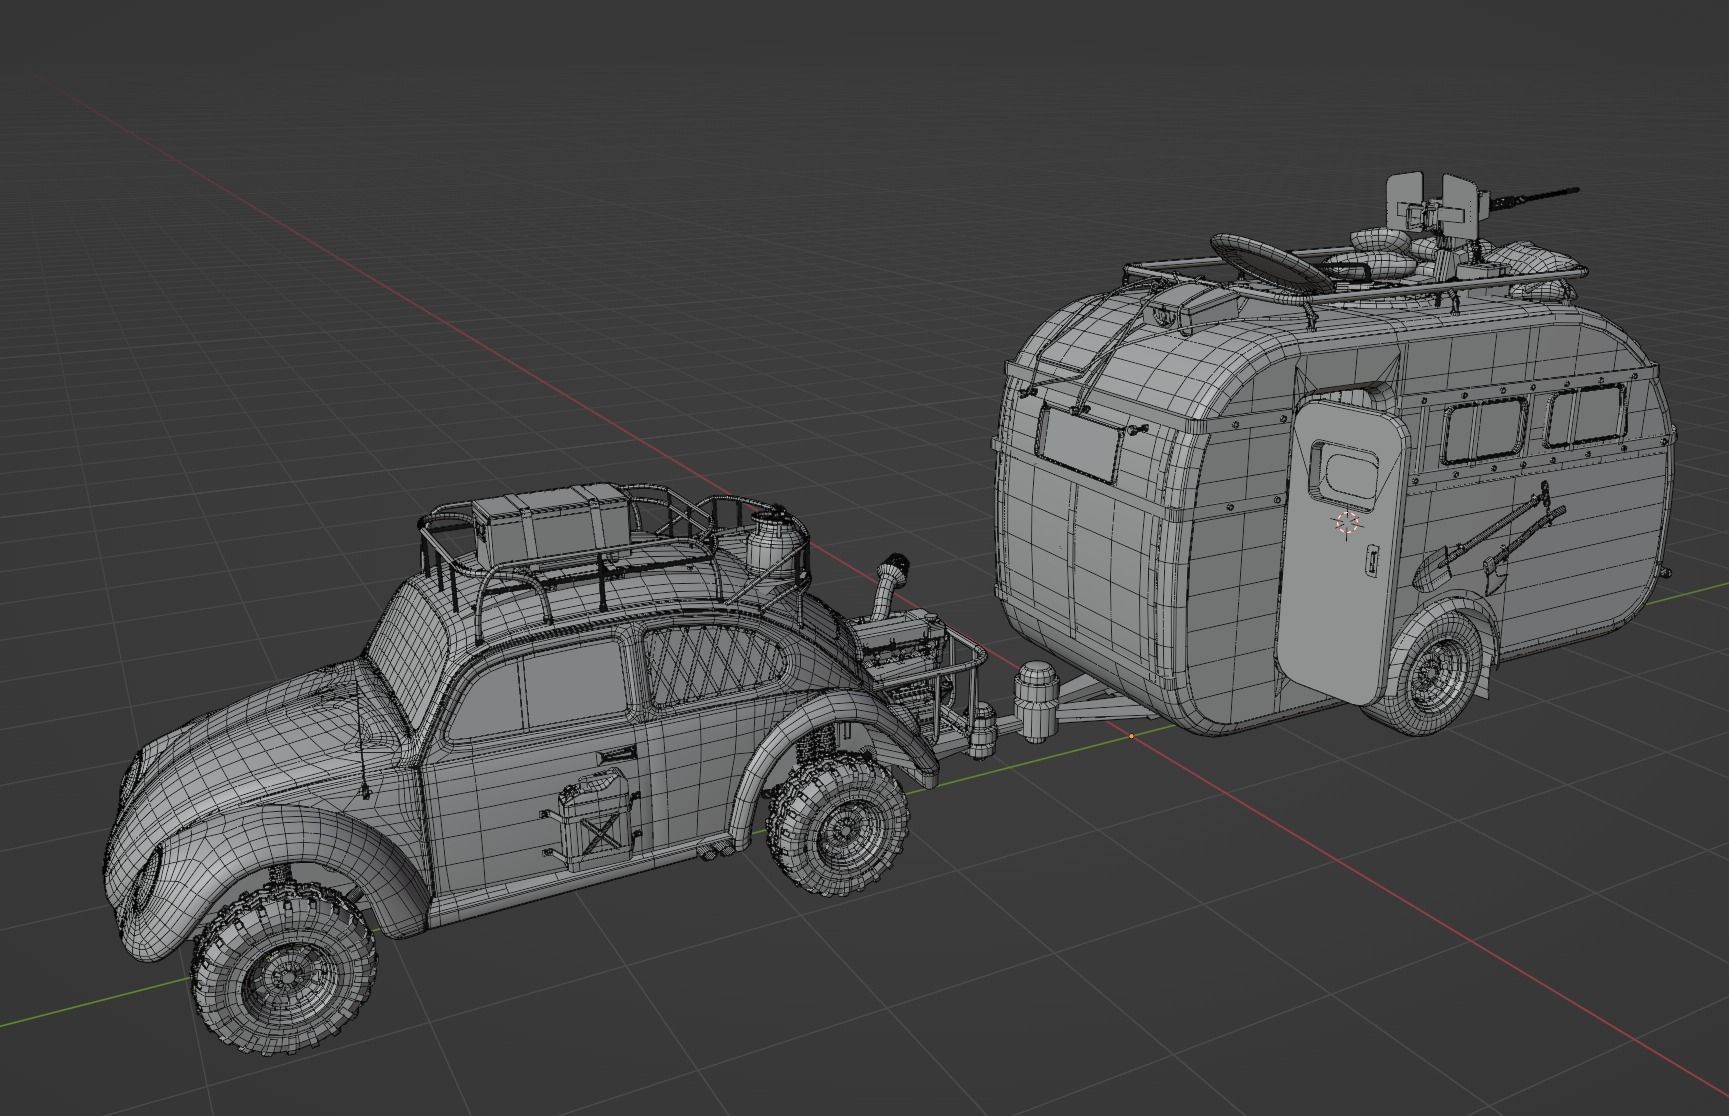
Task: Select the jerry can on Beetle door
Action: point(597,819)
